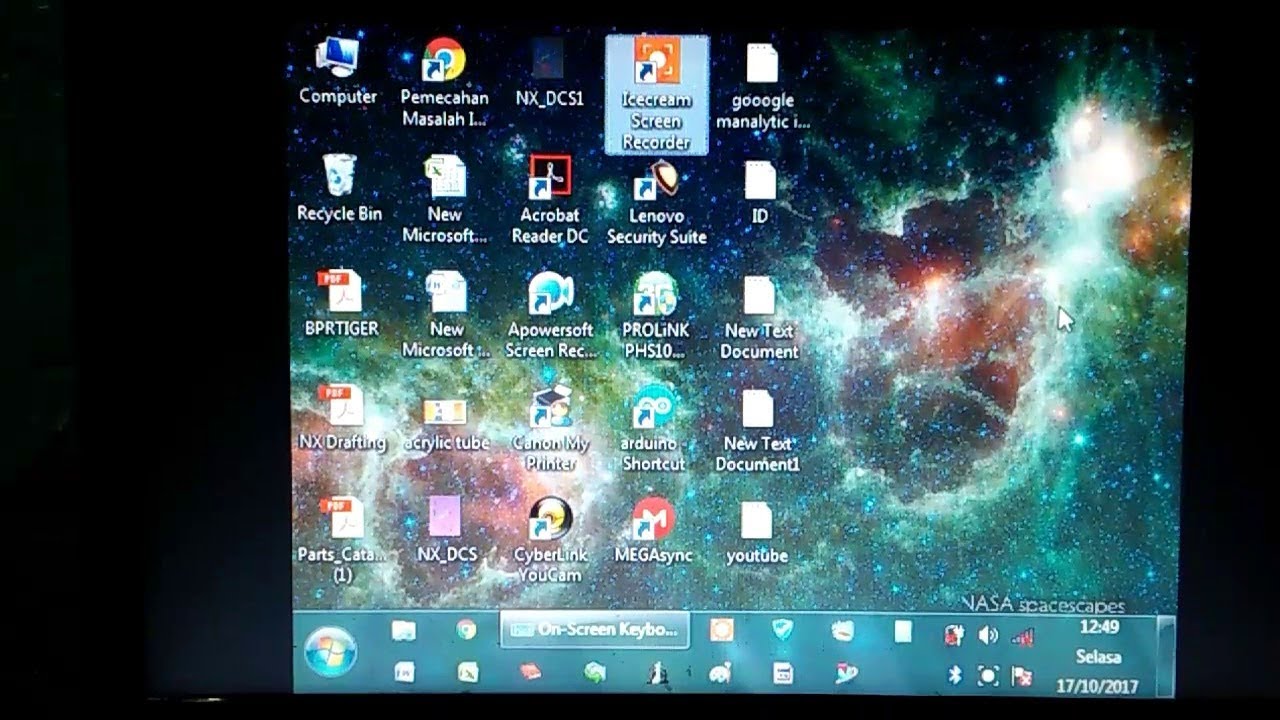
Task: Select the NX Drafting PDF
Action: (x=342, y=418)
